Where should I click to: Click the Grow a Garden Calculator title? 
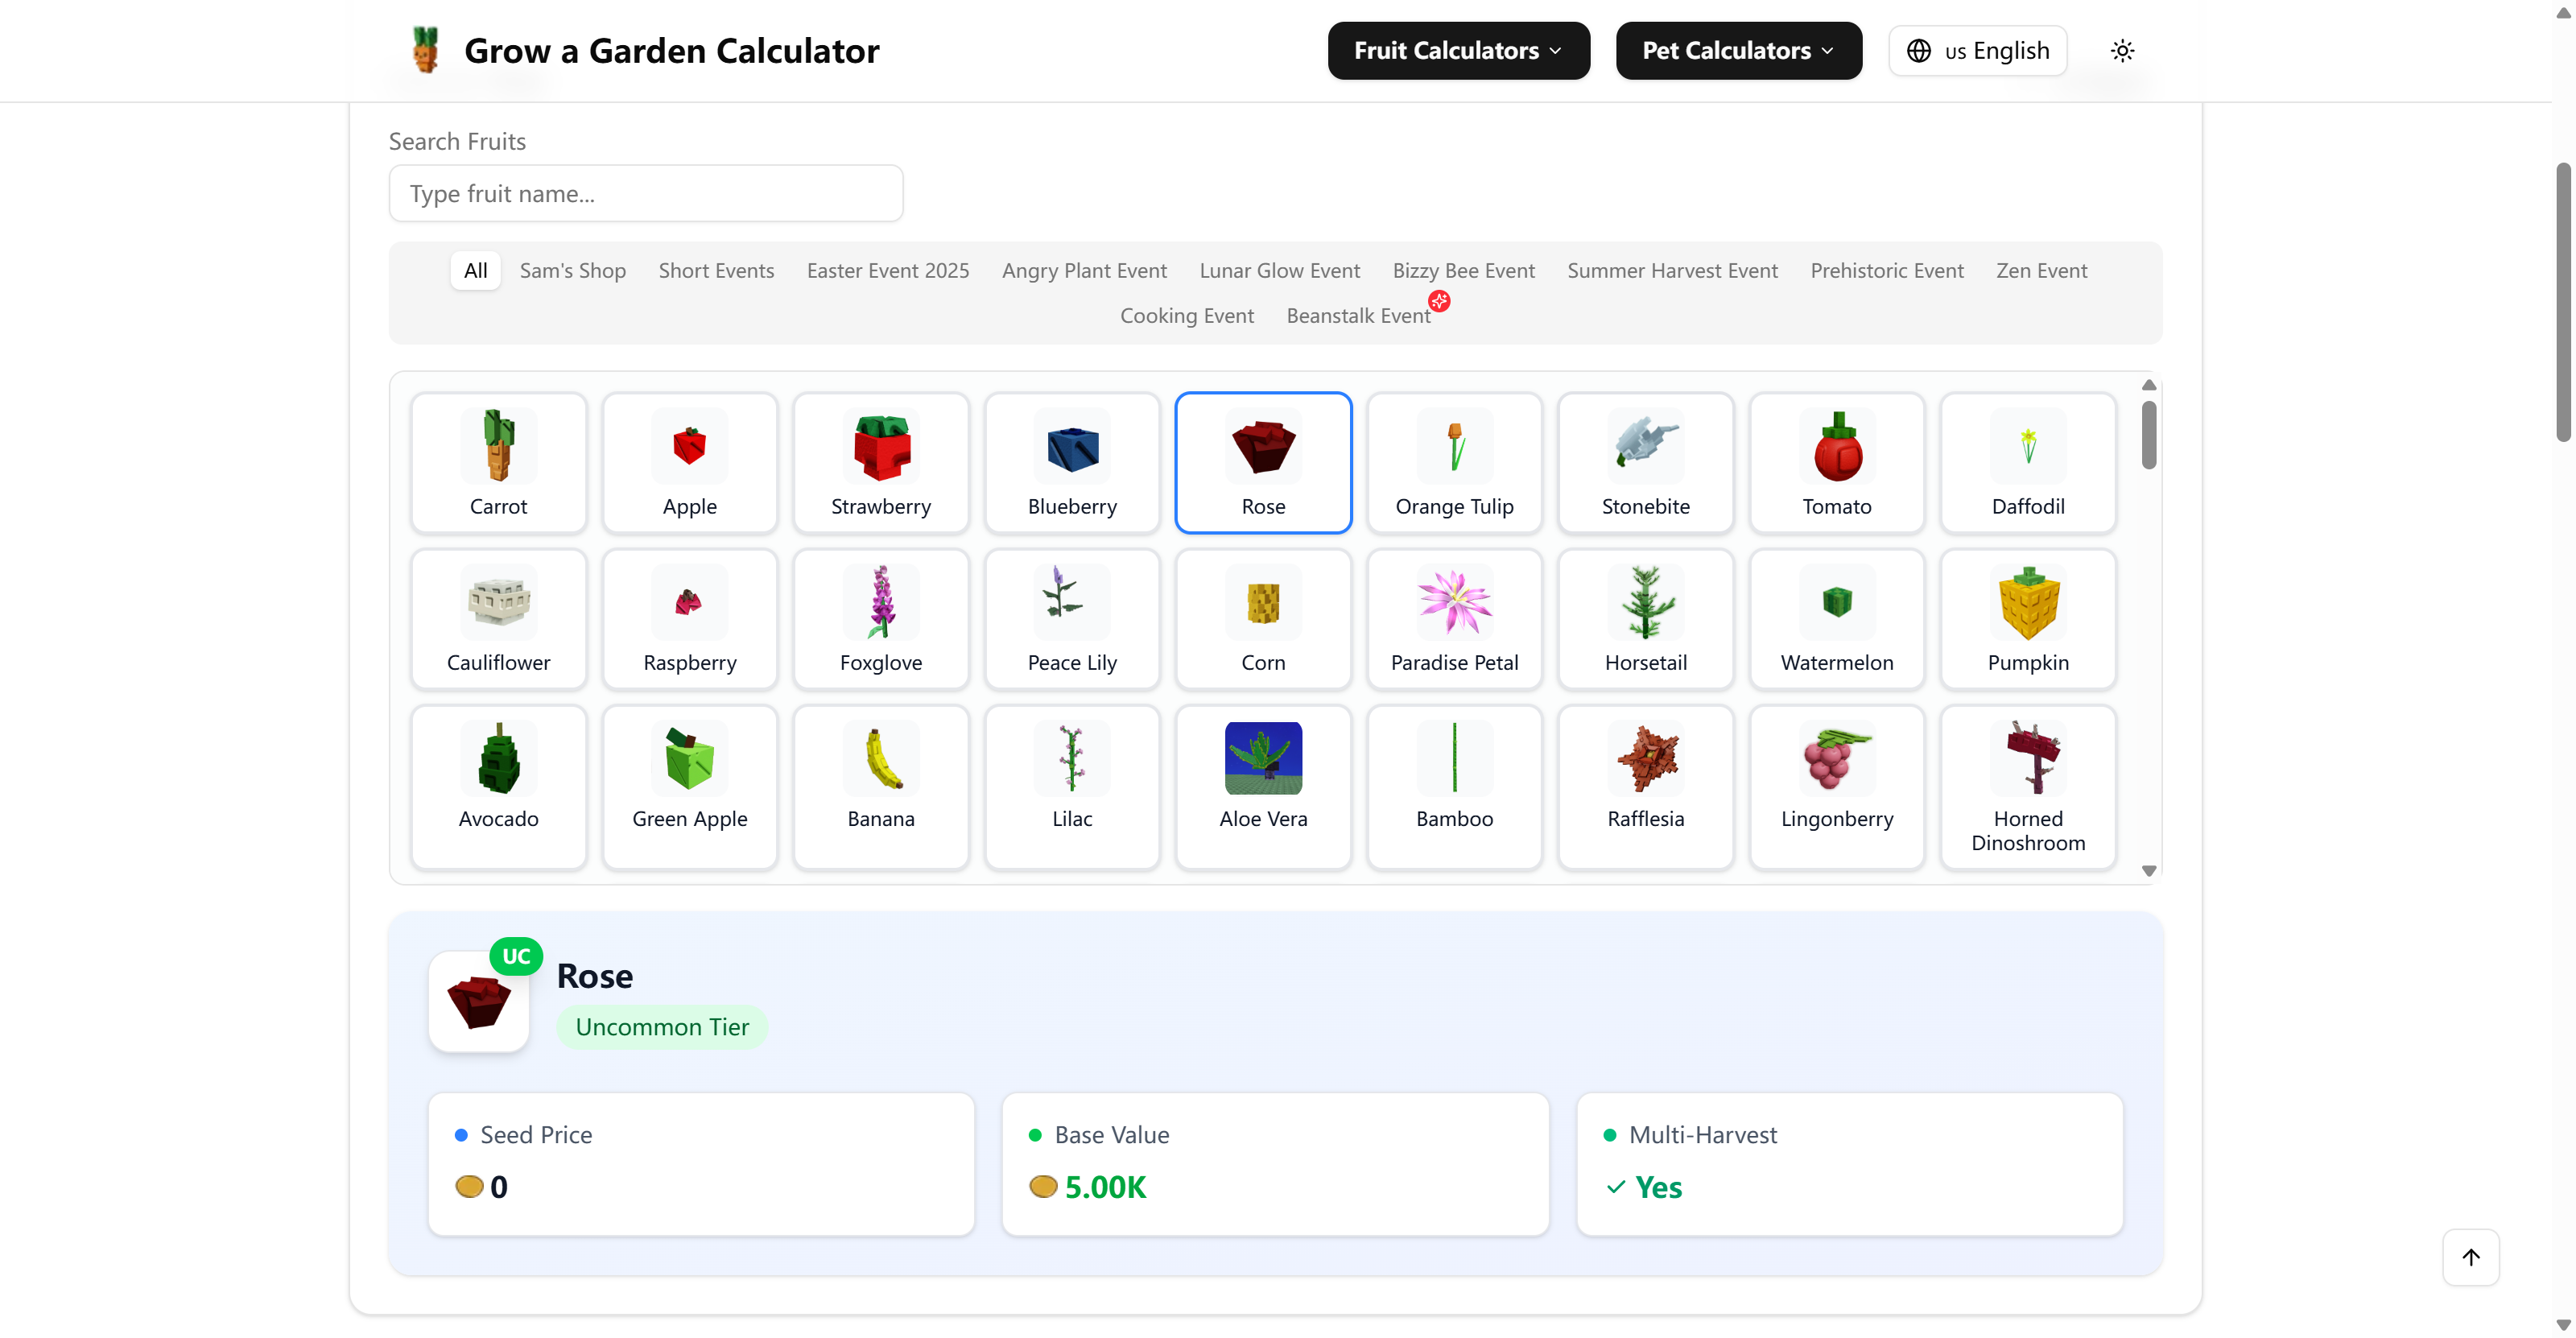(x=671, y=50)
